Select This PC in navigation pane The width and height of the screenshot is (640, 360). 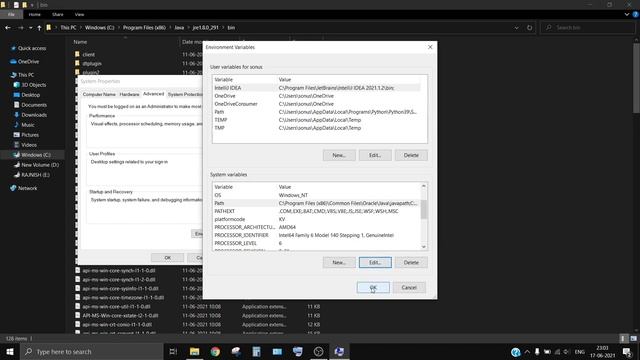pyautogui.click(x=26, y=75)
